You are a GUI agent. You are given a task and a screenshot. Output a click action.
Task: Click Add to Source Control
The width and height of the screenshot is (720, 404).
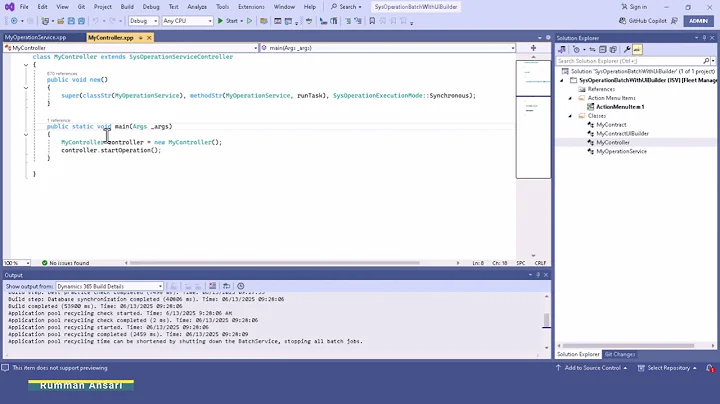[x=591, y=368]
